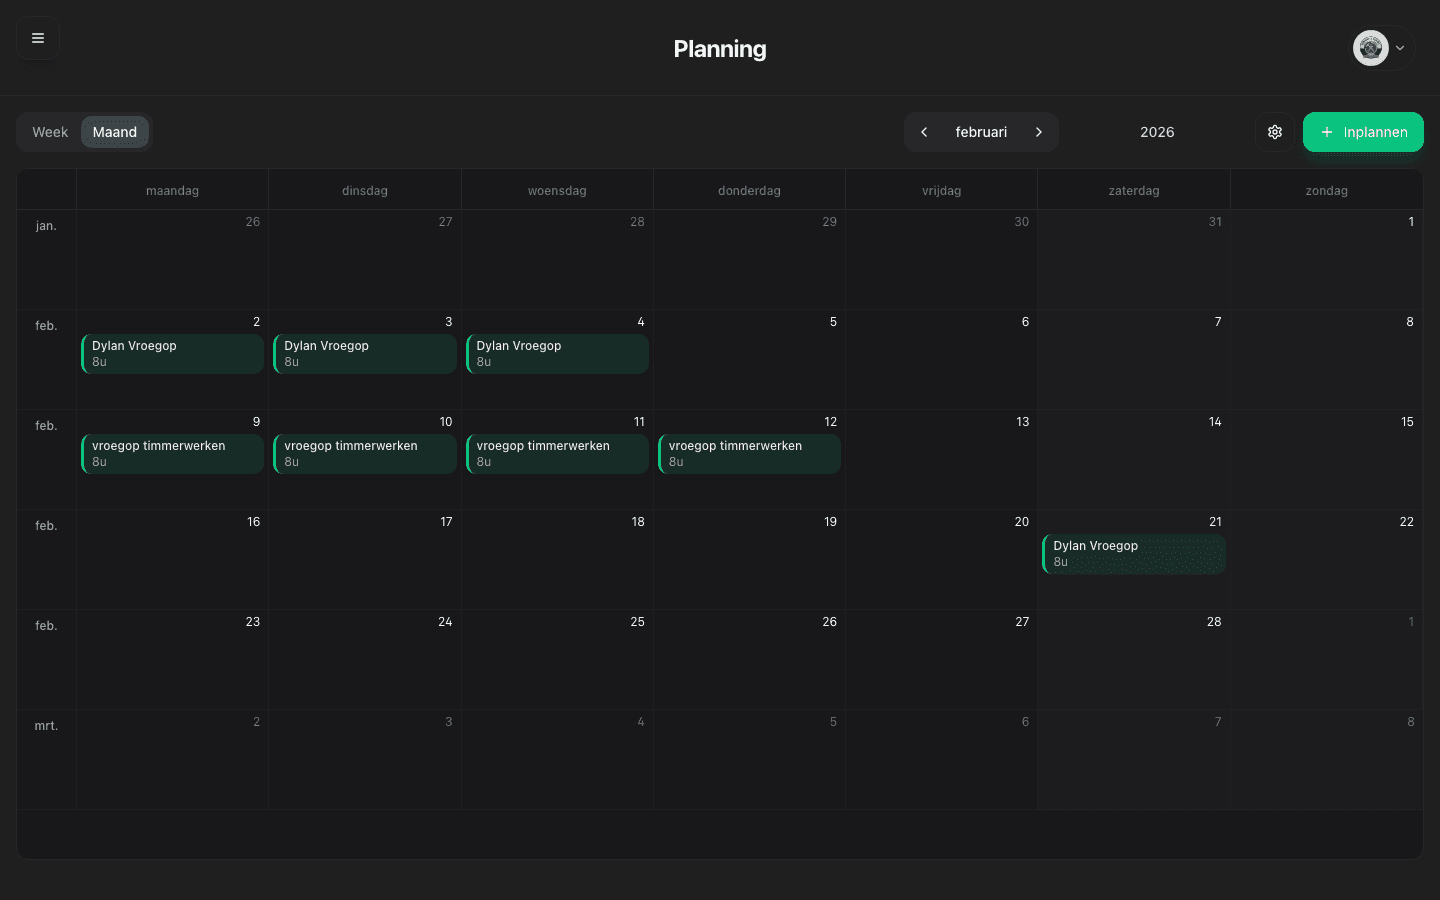The image size is (1440, 900).
Task: Open vroegop timmerwerken event on February 9
Action: click(x=172, y=454)
